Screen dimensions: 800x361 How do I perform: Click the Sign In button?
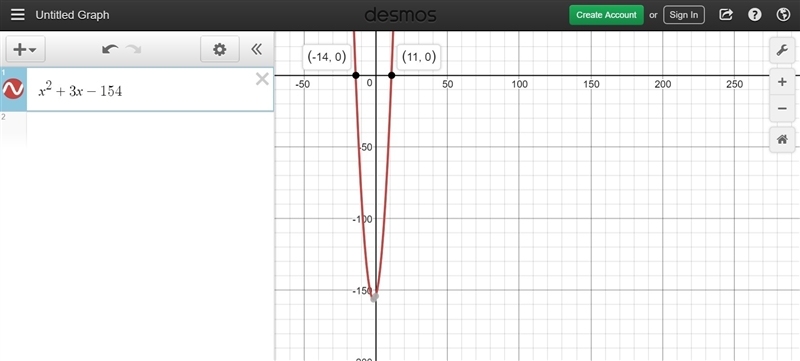pos(684,15)
